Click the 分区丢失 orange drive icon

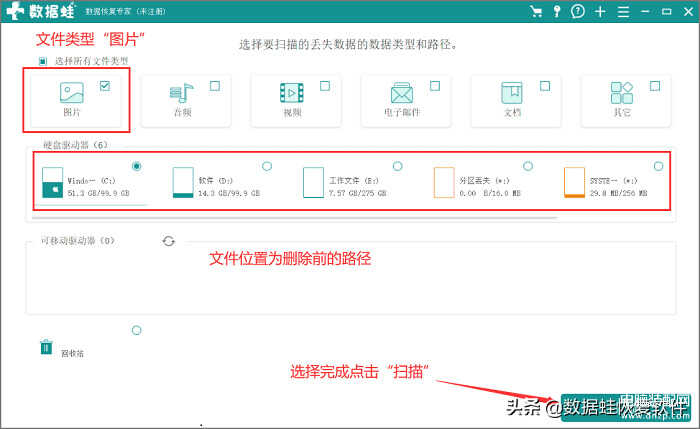(x=444, y=183)
